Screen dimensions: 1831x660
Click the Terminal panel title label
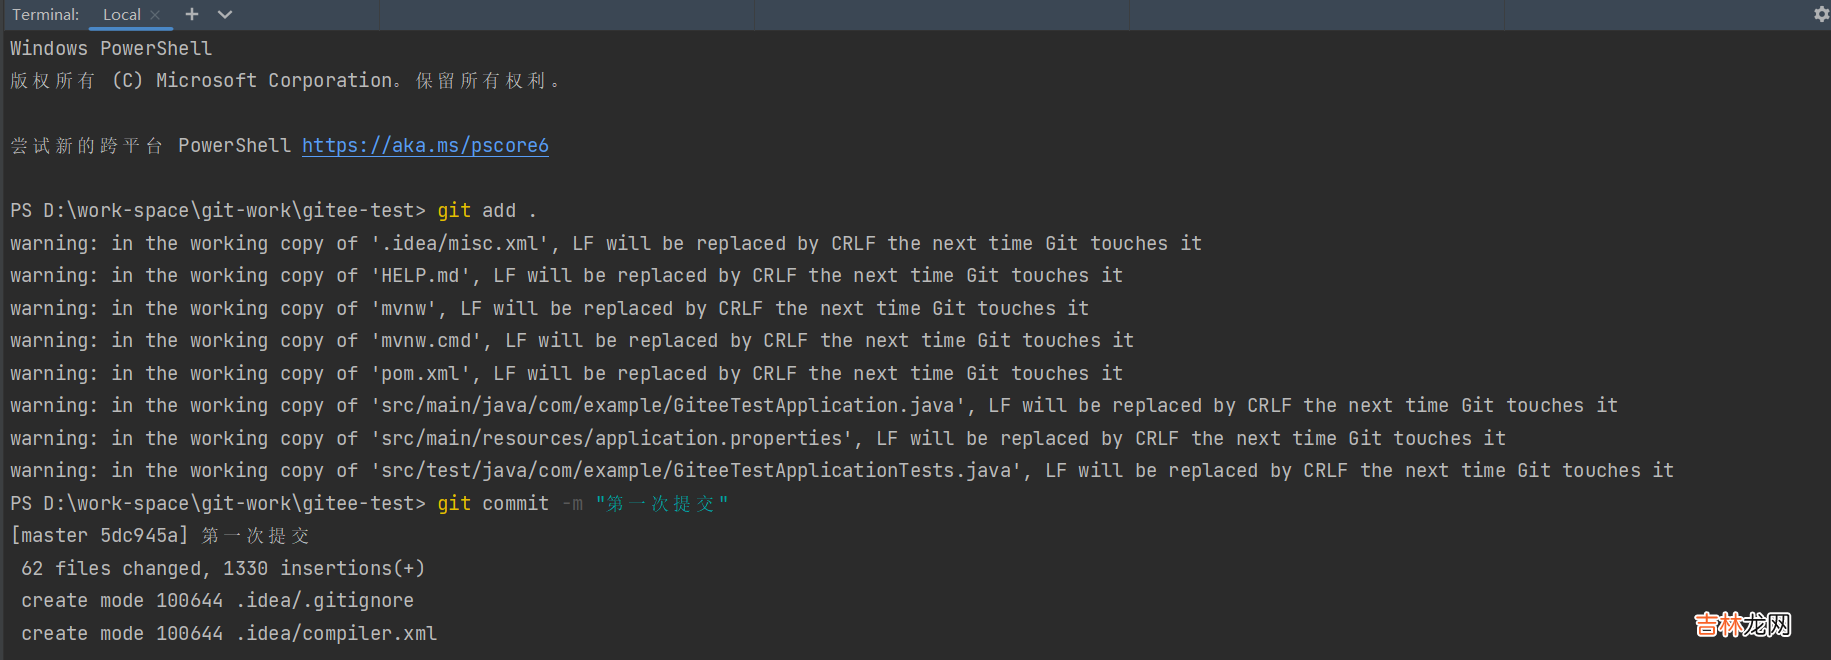click(45, 15)
